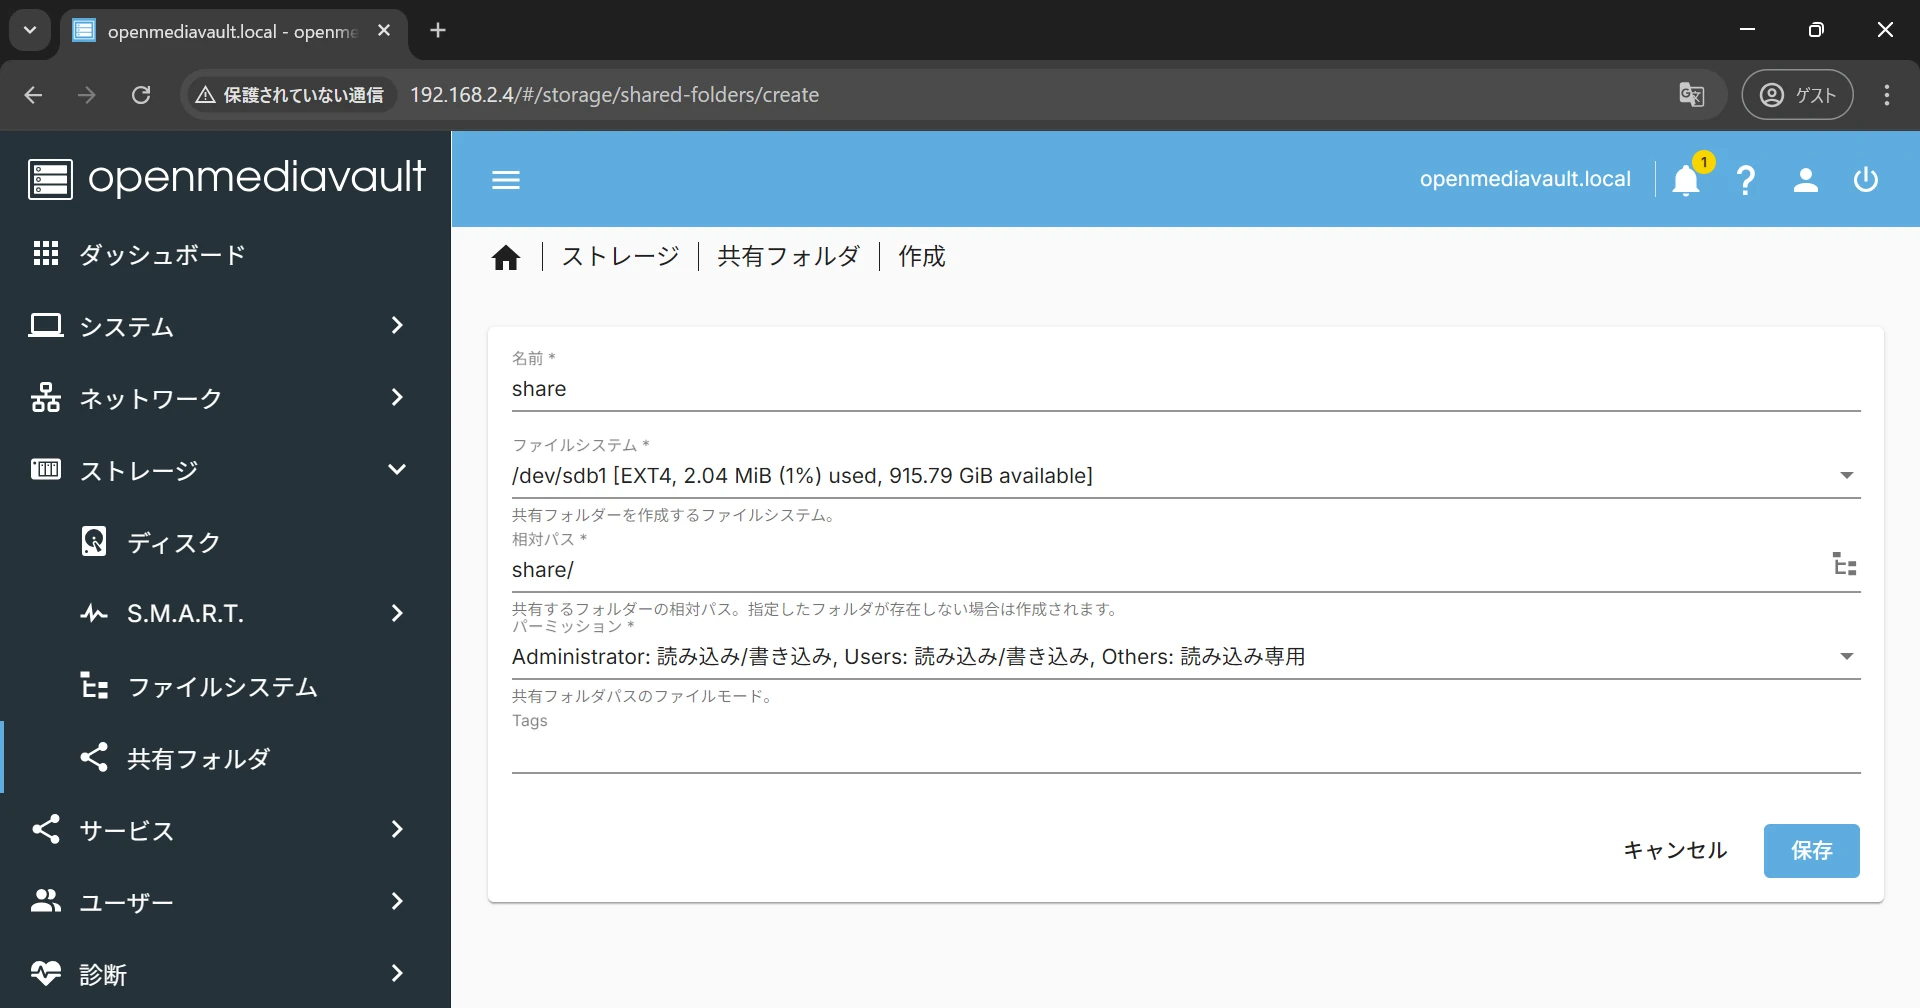
Task: Open ダッシュボード in the sidebar
Action: [226, 254]
